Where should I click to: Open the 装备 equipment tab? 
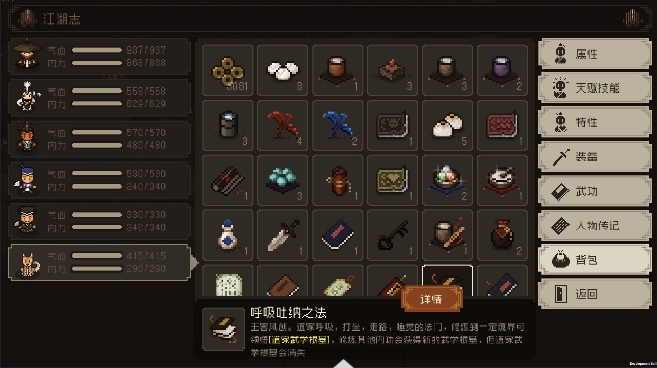[x=595, y=157]
